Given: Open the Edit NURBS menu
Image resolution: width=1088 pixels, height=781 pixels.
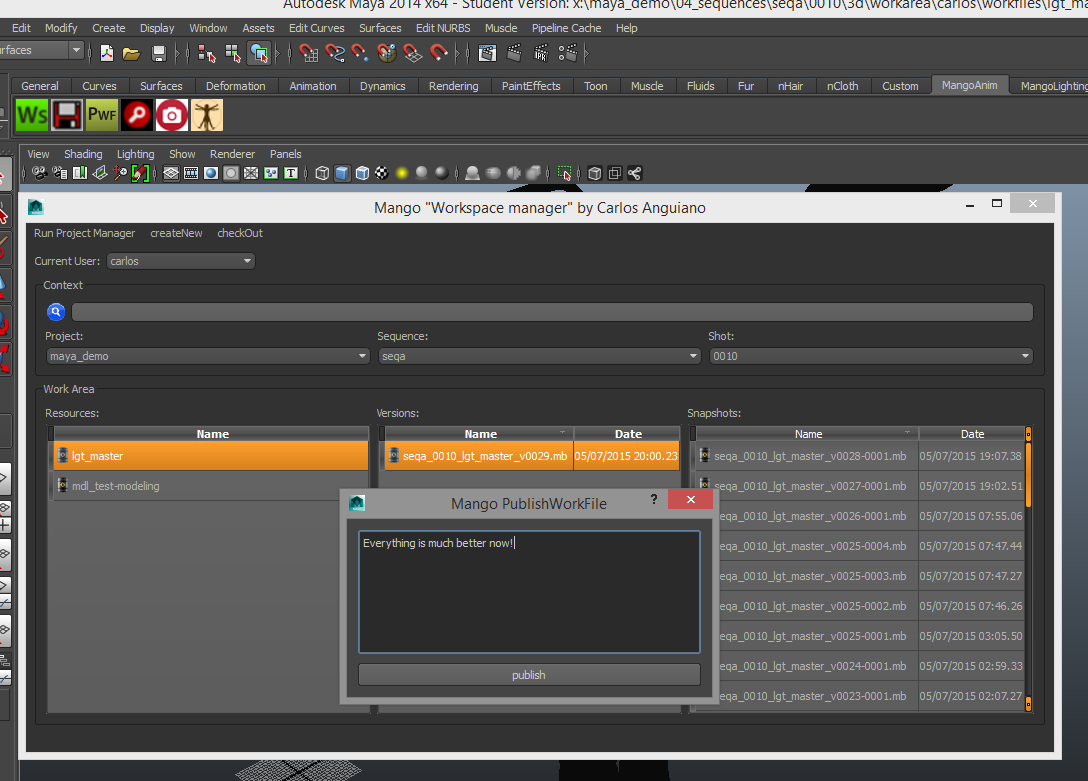Looking at the screenshot, I should click(x=443, y=28).
